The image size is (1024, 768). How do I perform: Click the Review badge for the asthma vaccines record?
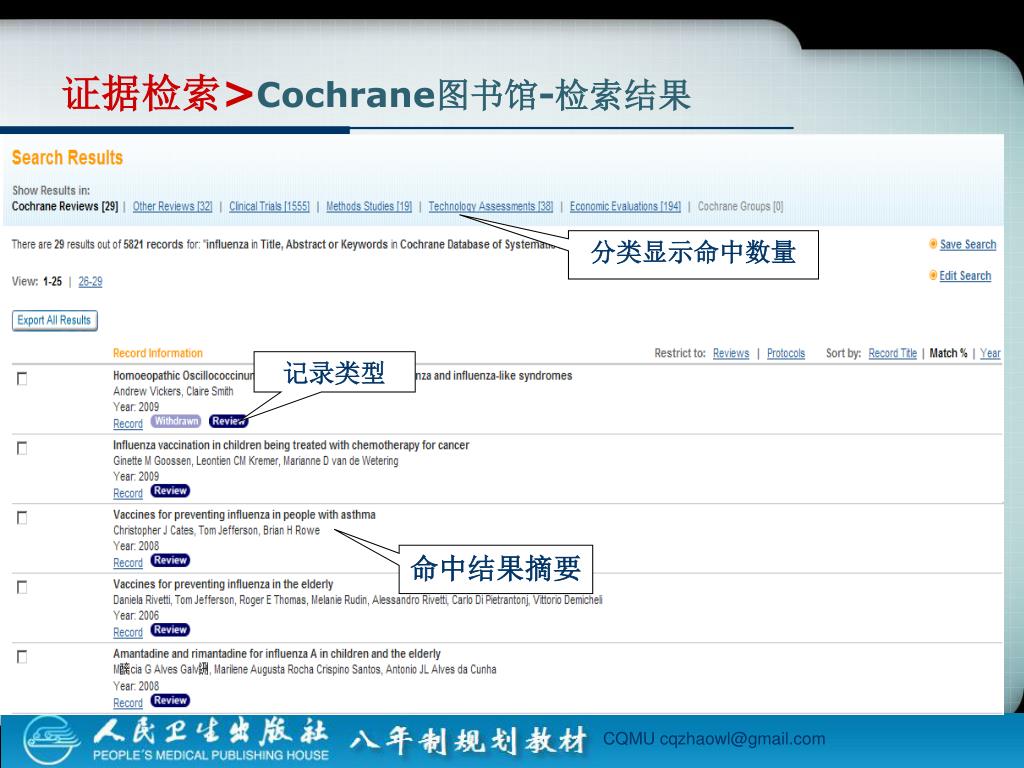(x=170, y=560)
